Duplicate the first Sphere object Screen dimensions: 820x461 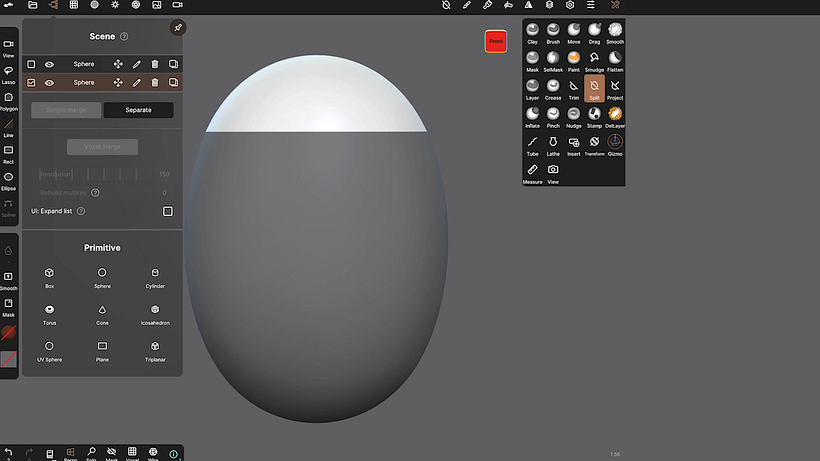click(173, 64)
